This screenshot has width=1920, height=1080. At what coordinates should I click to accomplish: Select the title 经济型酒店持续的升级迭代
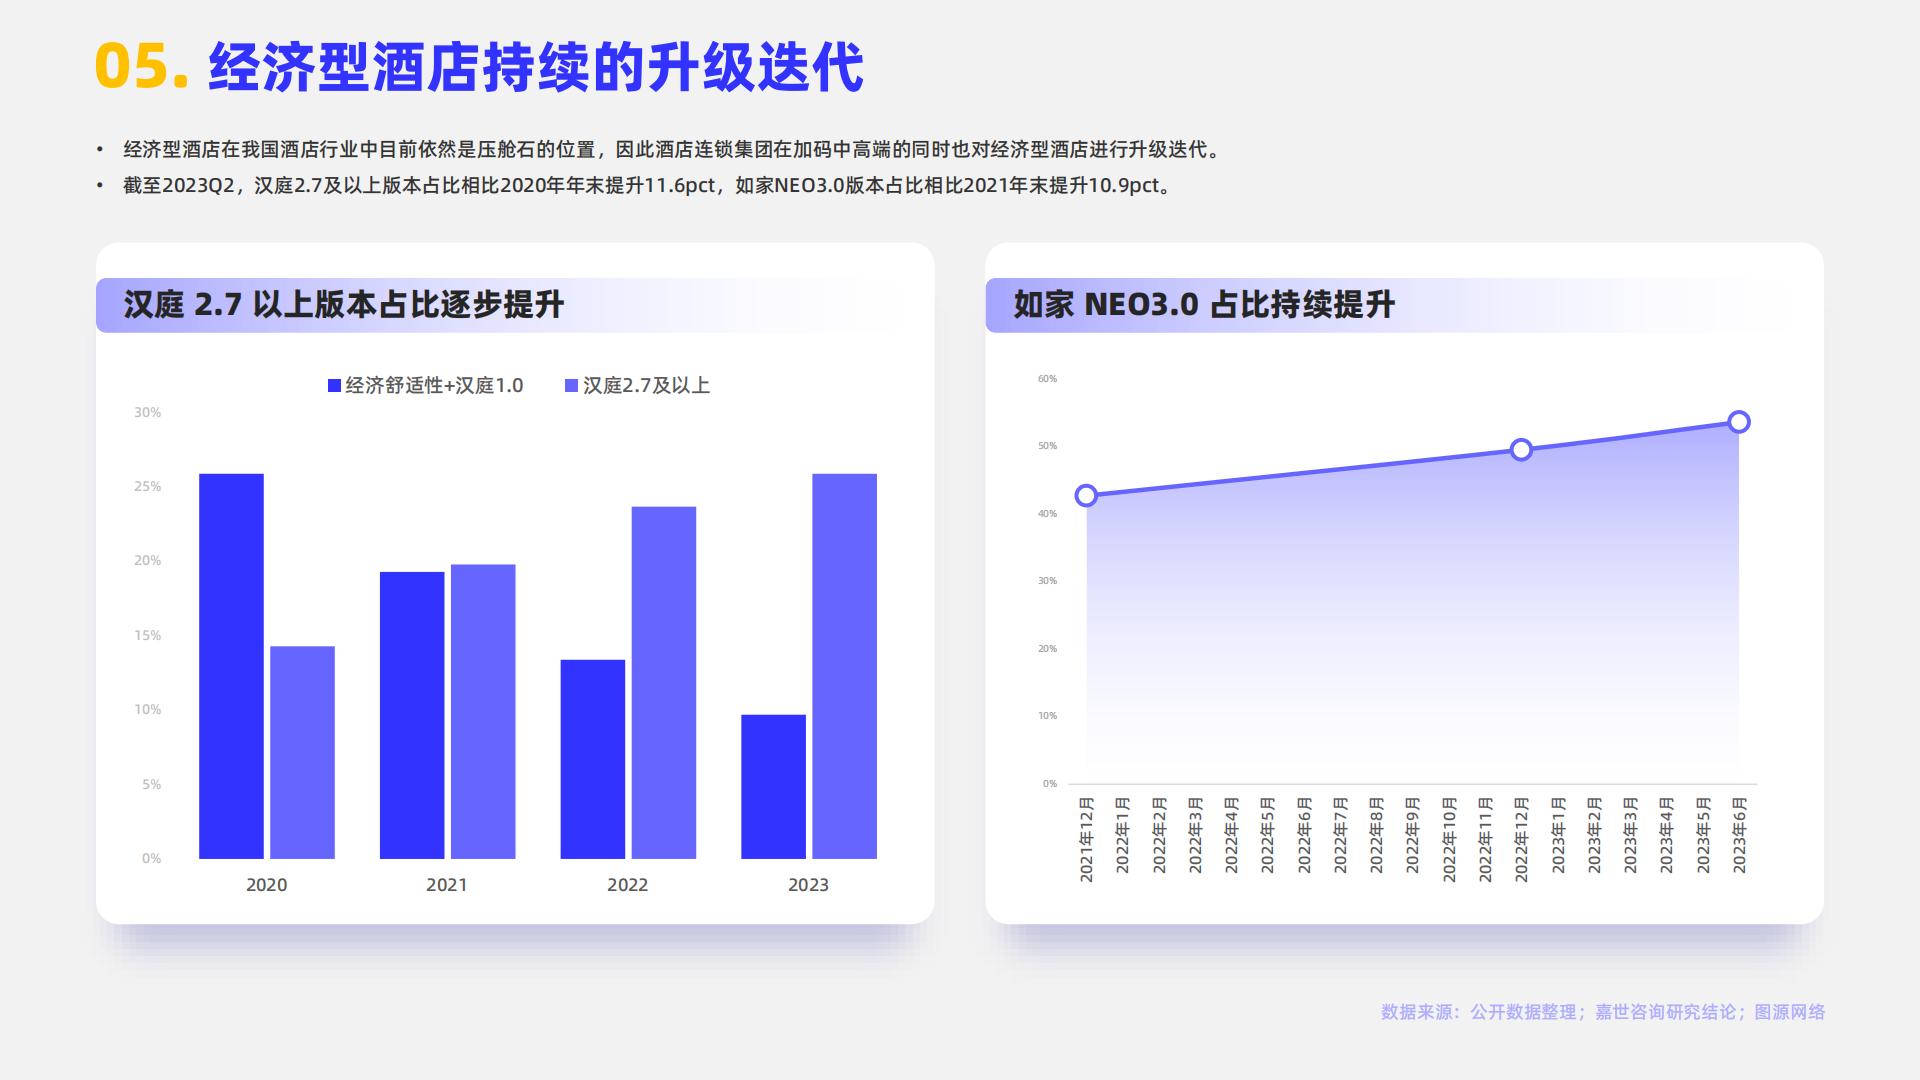point(535,68)
